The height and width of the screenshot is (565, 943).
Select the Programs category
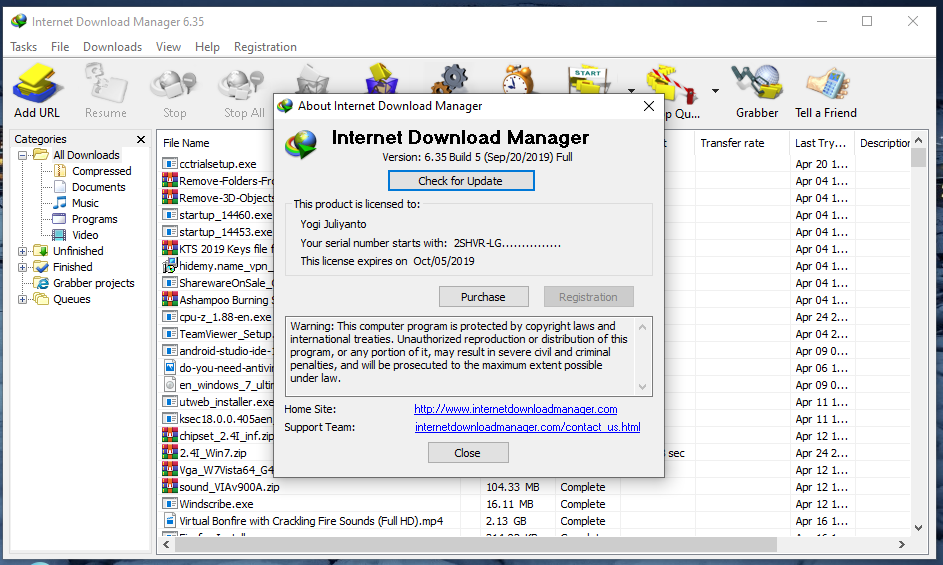94,219
